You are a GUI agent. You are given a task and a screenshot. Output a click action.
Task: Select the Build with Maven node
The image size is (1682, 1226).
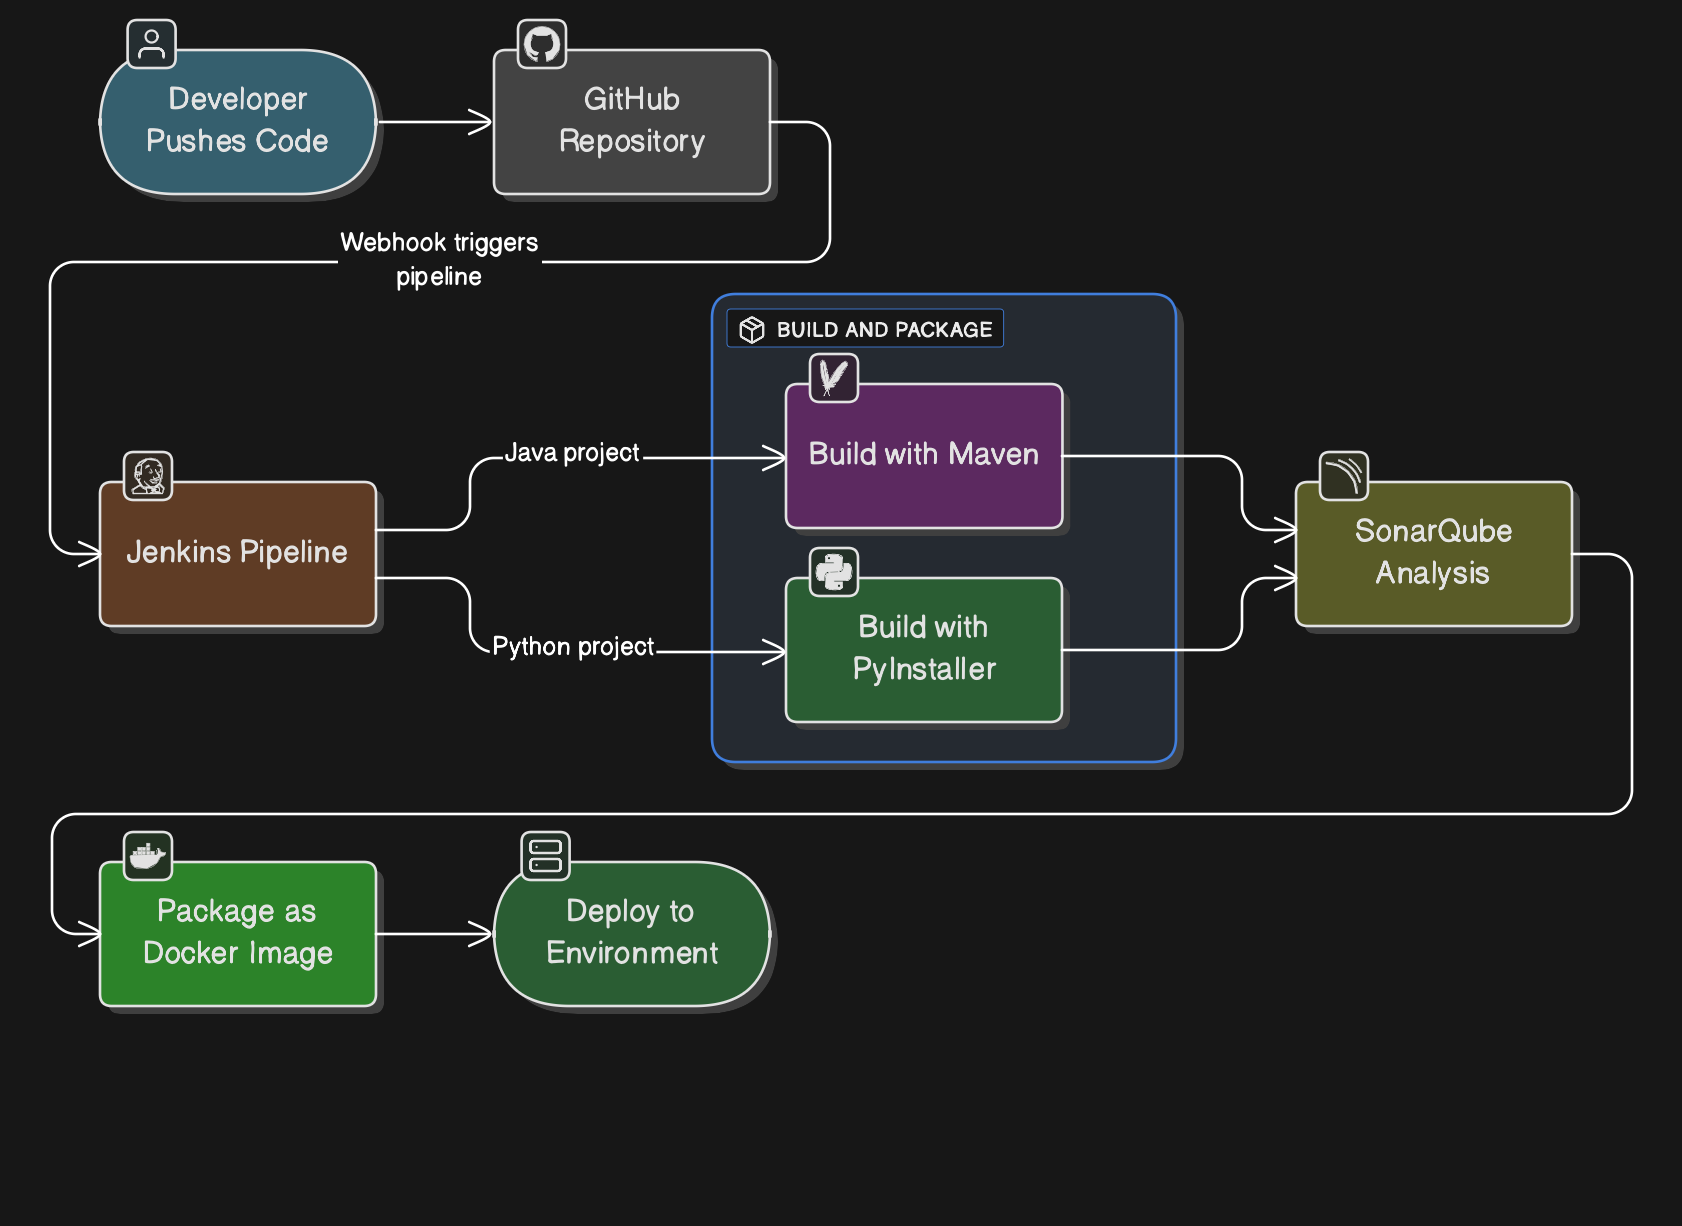924,456
